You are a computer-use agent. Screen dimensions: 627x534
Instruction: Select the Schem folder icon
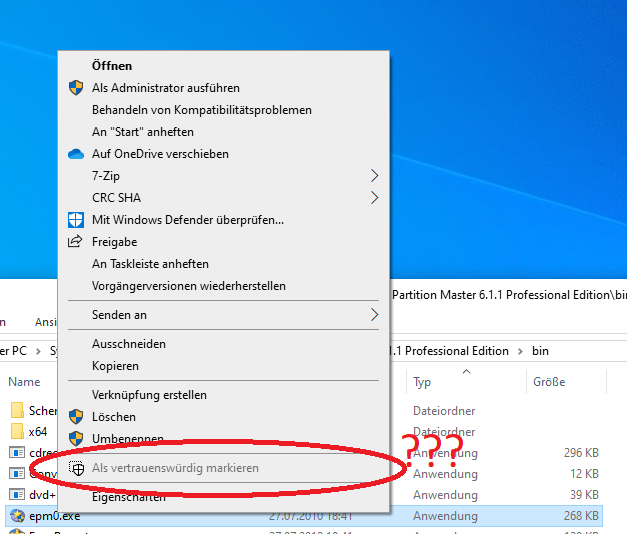[x=17, y=410]
